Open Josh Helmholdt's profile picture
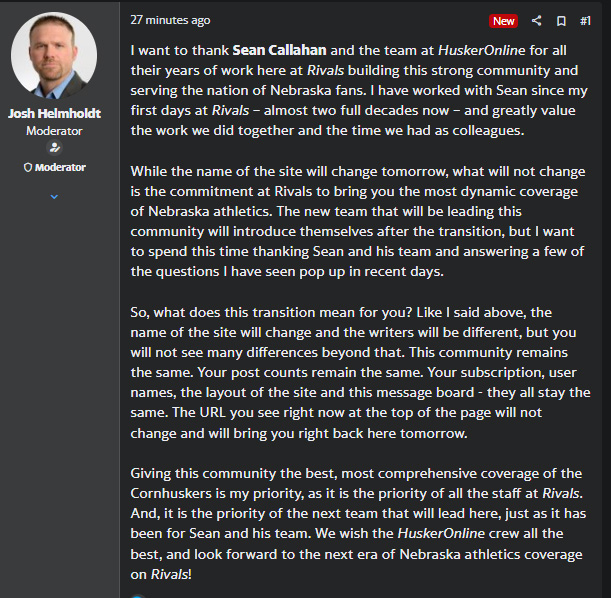The image size is (611, 598). (x=54, y=55)
